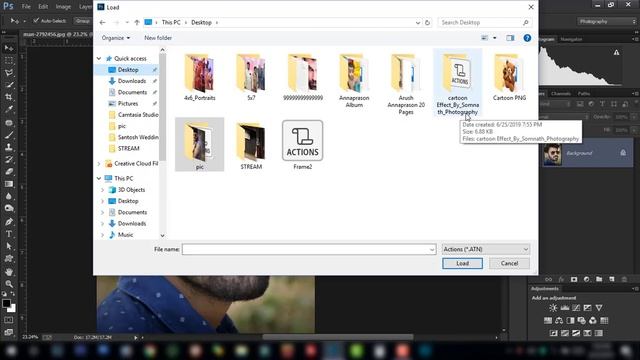Click the Create new group folder icon
This screenshot has height=360, width=640.
pyautogui.click(x=599, y=279)
